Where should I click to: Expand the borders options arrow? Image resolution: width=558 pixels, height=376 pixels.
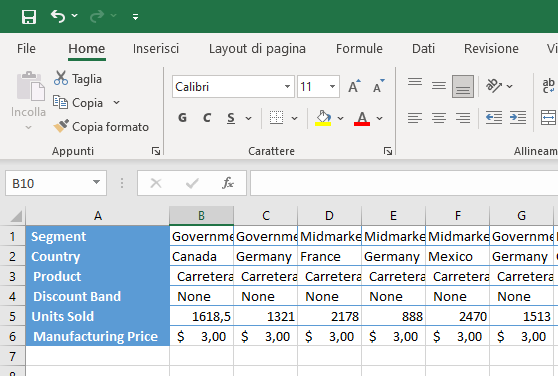(x=294, y=118)
